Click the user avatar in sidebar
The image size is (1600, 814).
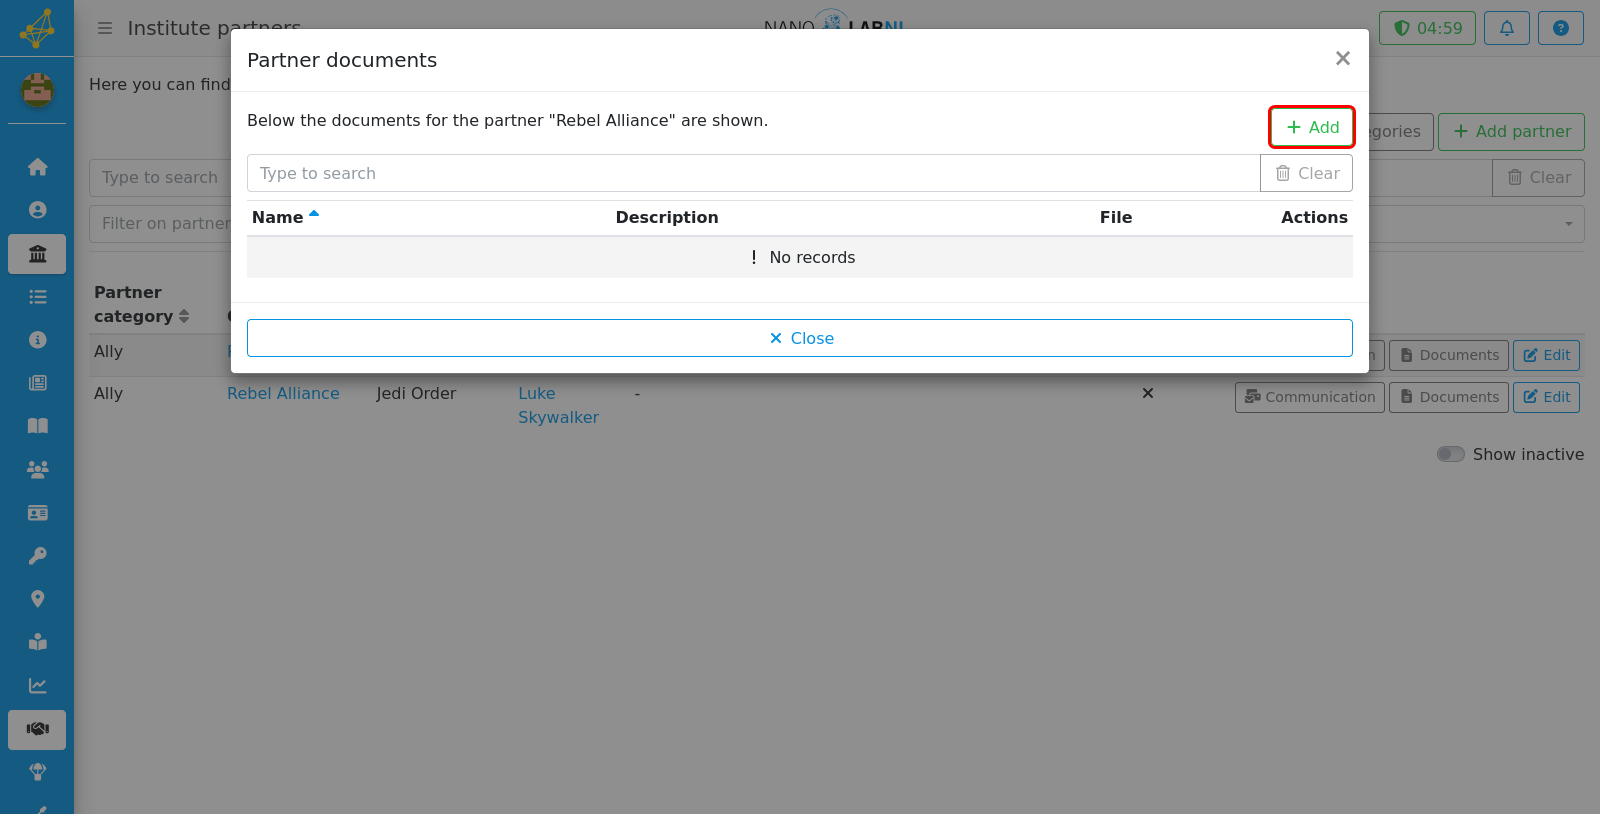[x=37, y=91]
